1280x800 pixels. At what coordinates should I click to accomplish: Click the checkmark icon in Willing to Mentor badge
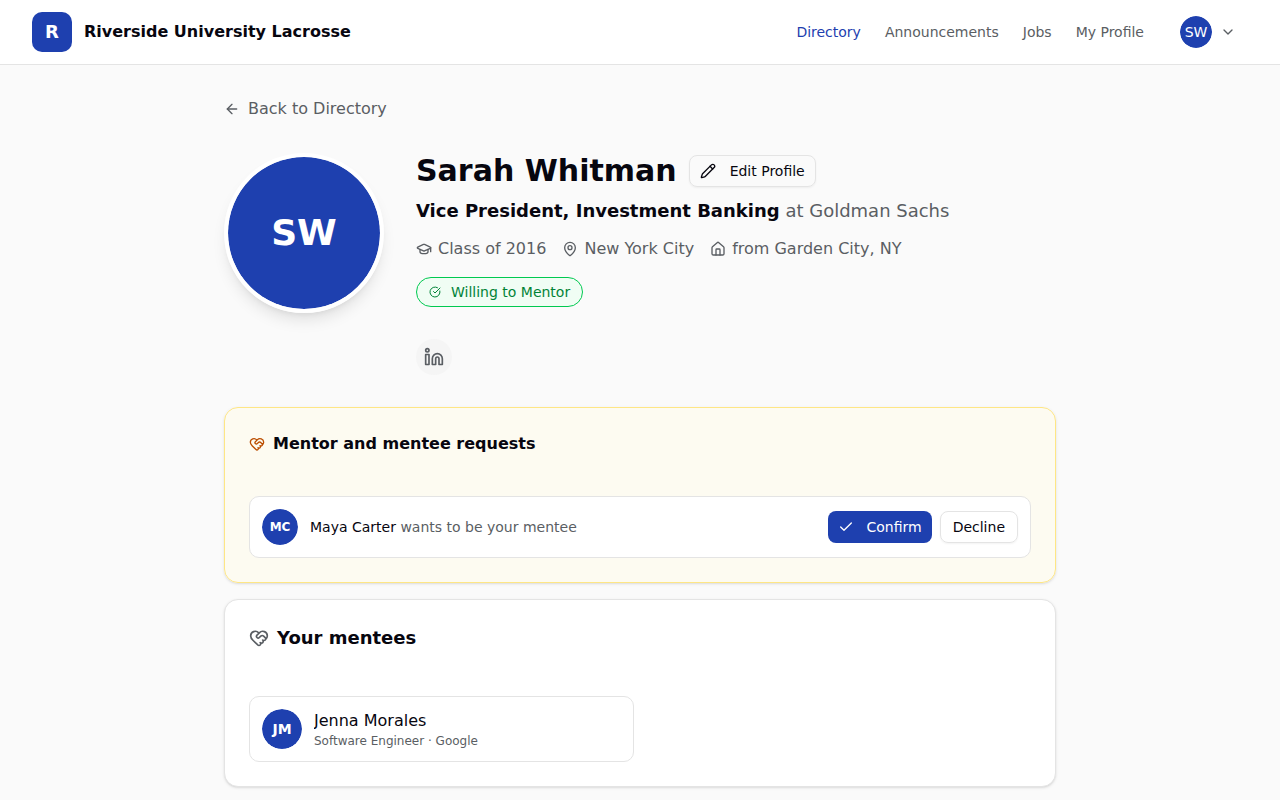pos(435,292)
